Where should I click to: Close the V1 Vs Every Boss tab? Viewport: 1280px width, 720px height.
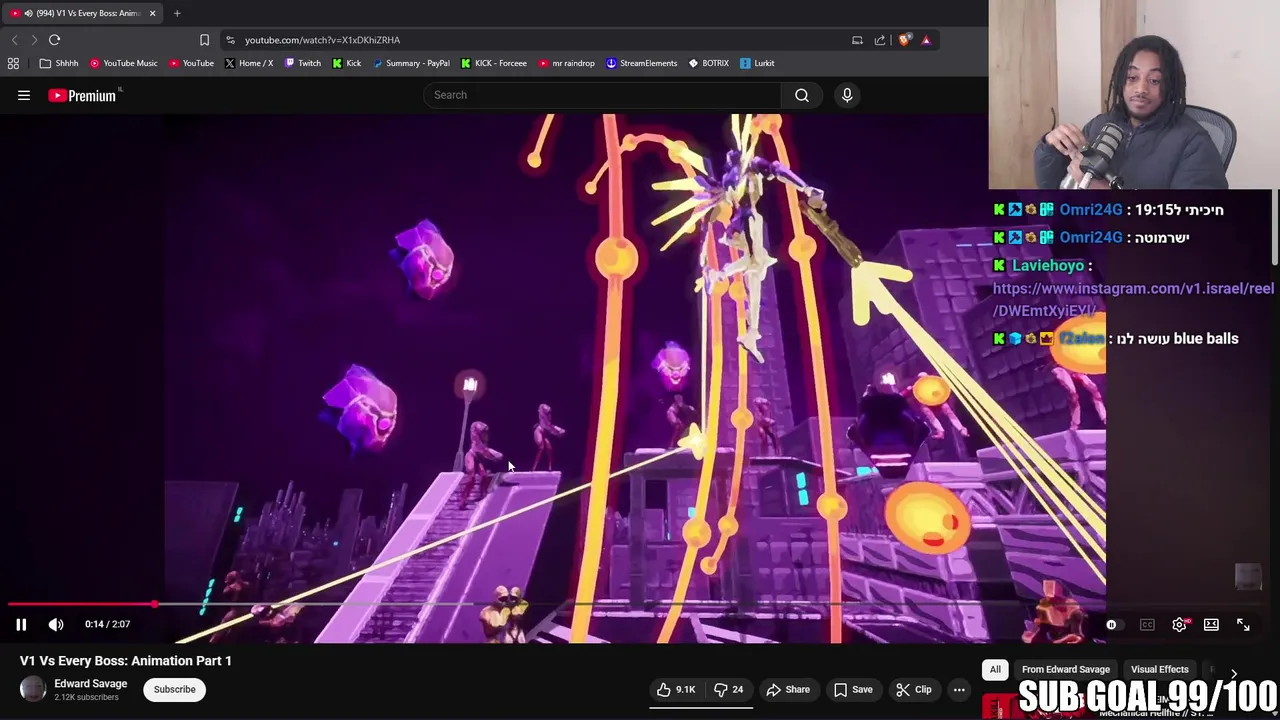click(152, 13)
